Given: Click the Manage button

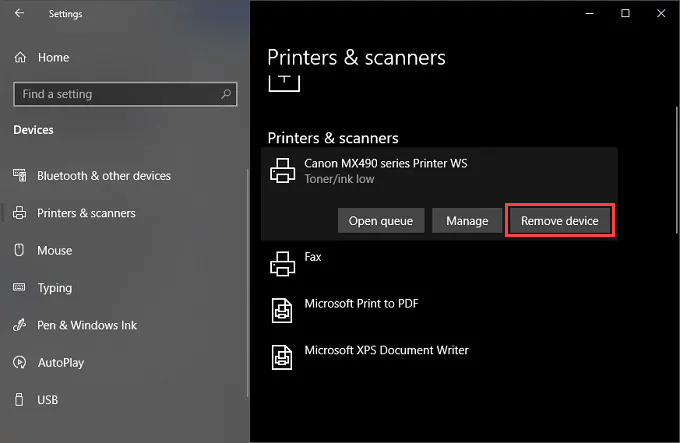Looking at the screenshot, I should tap(467, 221).
